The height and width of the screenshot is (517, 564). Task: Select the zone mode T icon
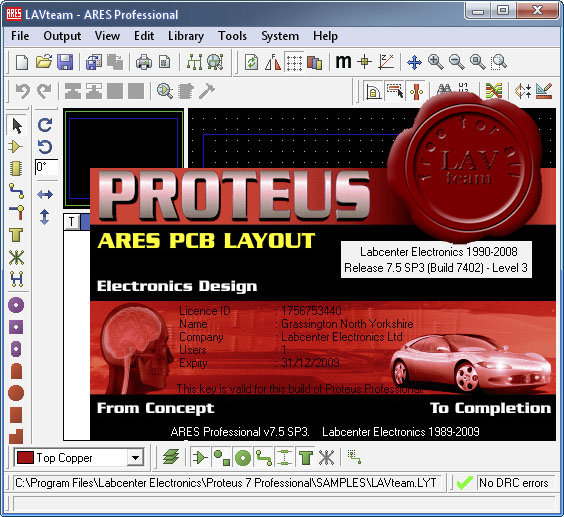[16, 235]
